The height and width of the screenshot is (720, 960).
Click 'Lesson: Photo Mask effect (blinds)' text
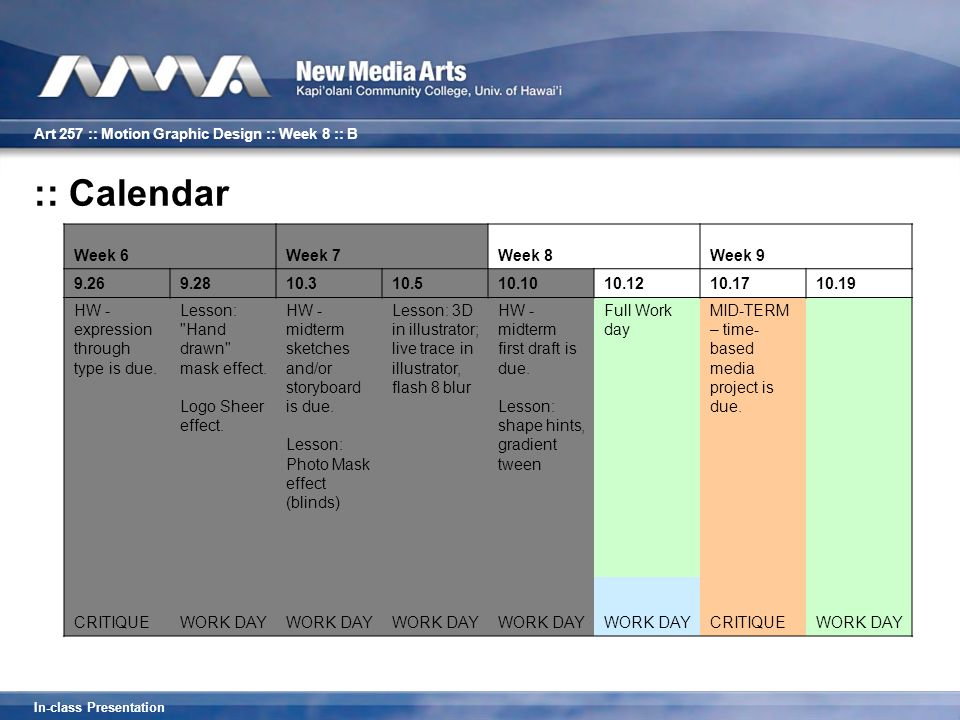pyautogui.click(x=328, y=473)
